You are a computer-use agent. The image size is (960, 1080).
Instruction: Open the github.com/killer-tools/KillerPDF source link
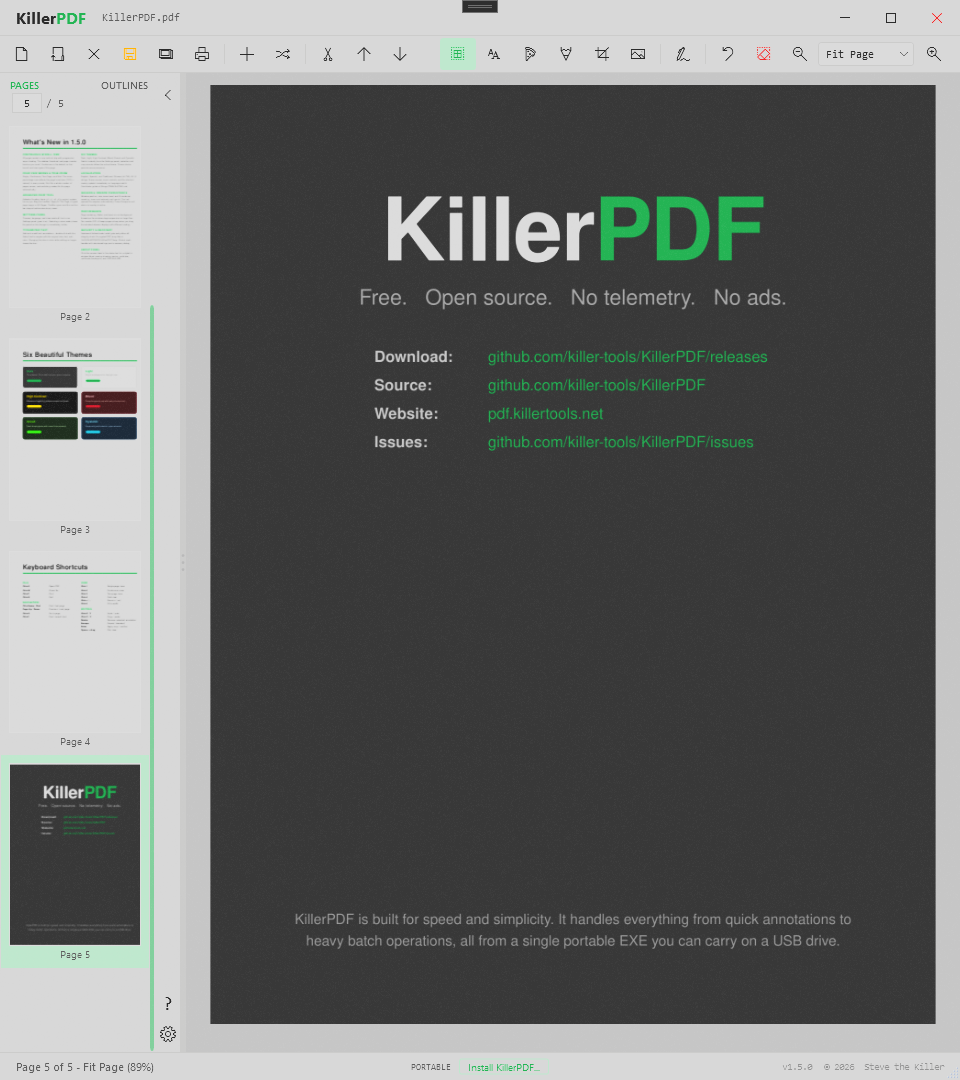(x=596, y=385)
